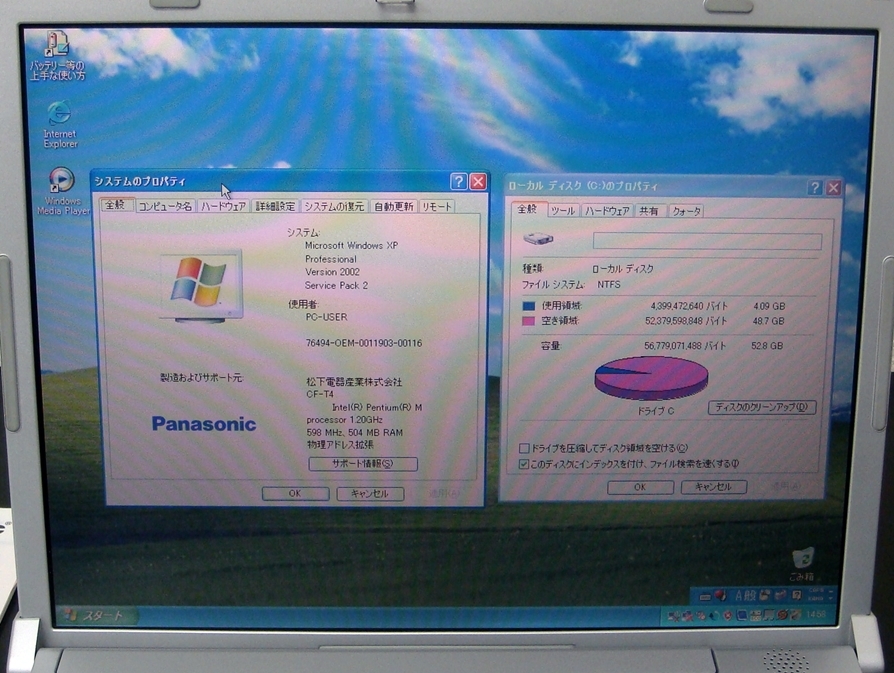Open the システムの復元 tab
The height and width of the screenshot is (673, 894).
[334, 206]
